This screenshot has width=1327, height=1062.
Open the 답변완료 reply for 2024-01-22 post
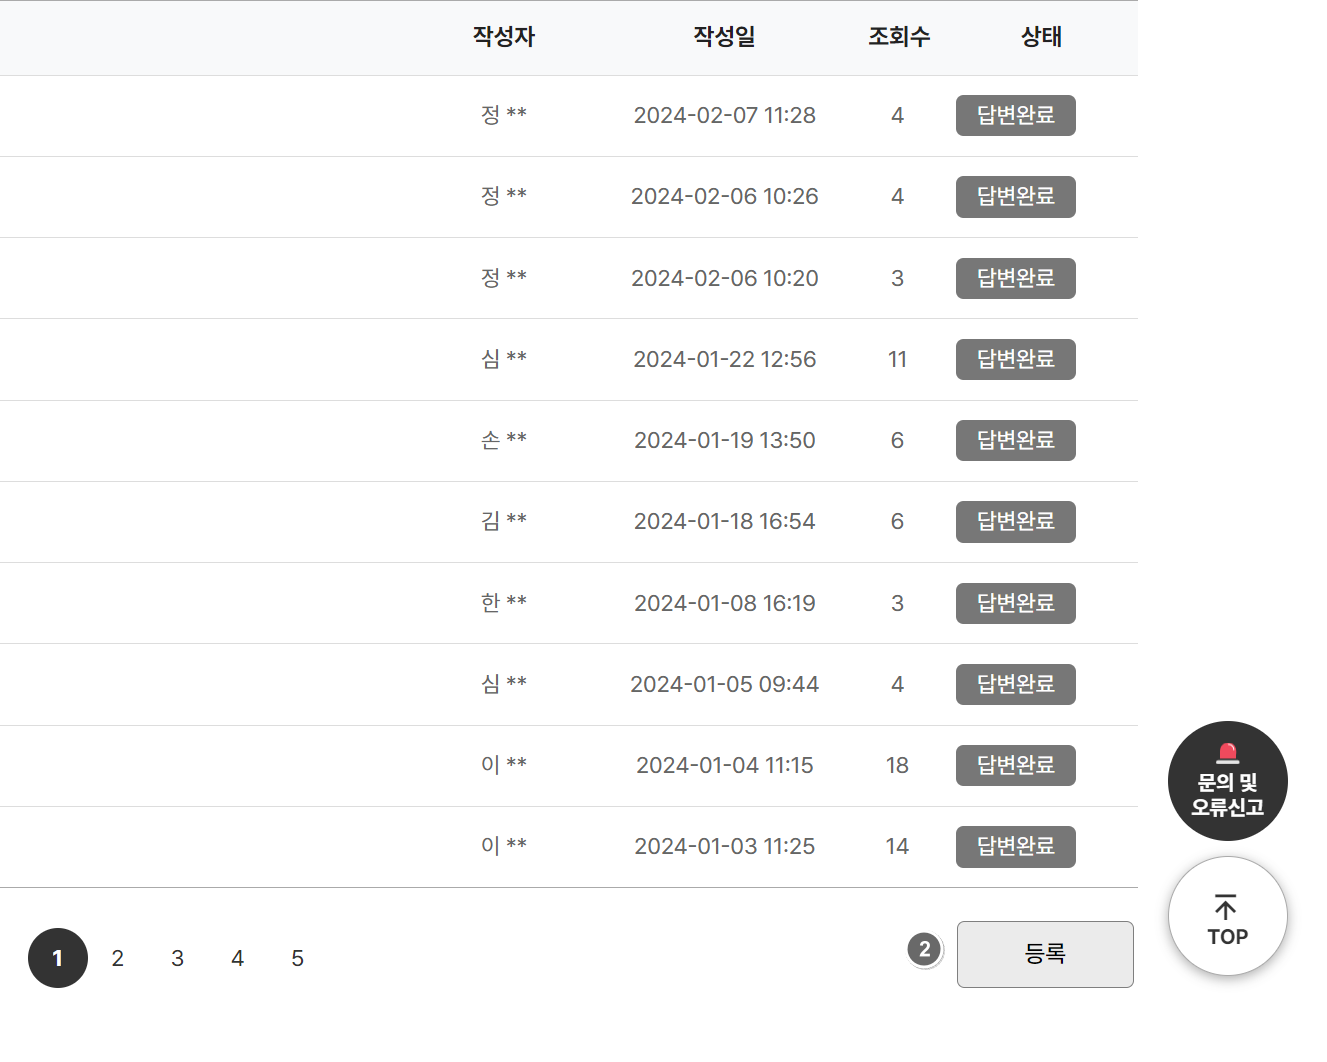coord(1015,359)
